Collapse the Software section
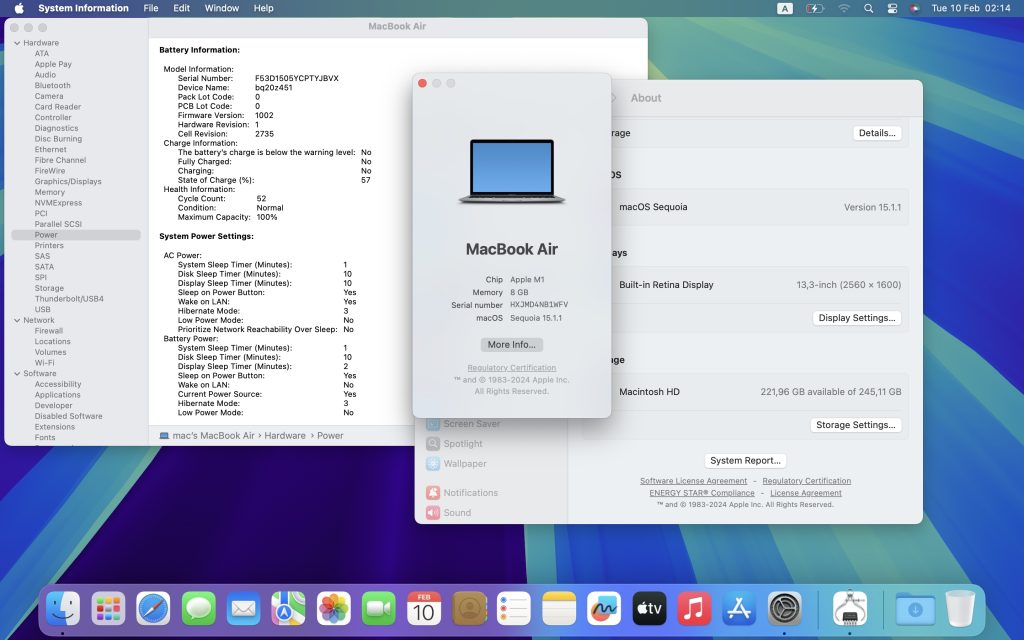Image resolution: width=1024 pixels, height=640 pixels. click(x=15, y=373)
